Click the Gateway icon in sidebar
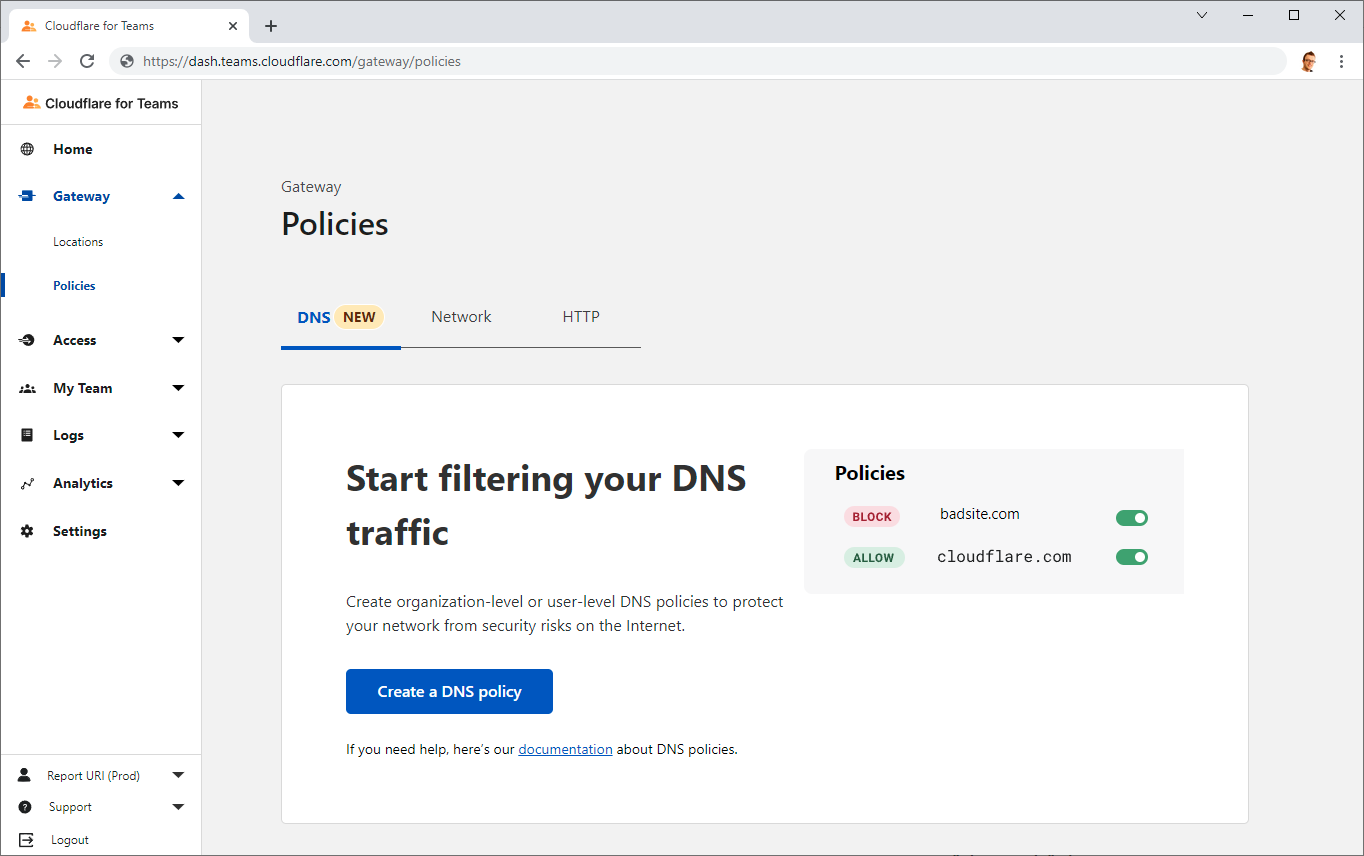Screen dimensions: 1364x856 [27, 197]
